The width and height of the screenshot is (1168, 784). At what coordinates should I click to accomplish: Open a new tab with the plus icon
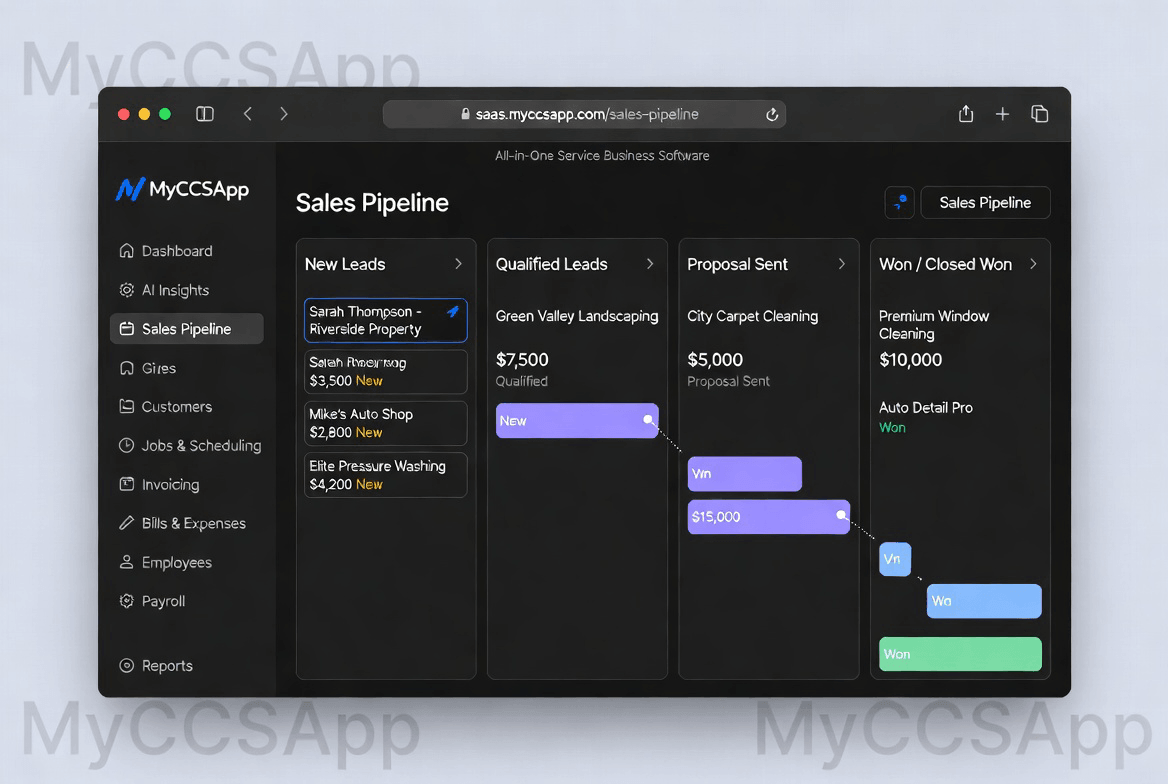pos(1003,113)
